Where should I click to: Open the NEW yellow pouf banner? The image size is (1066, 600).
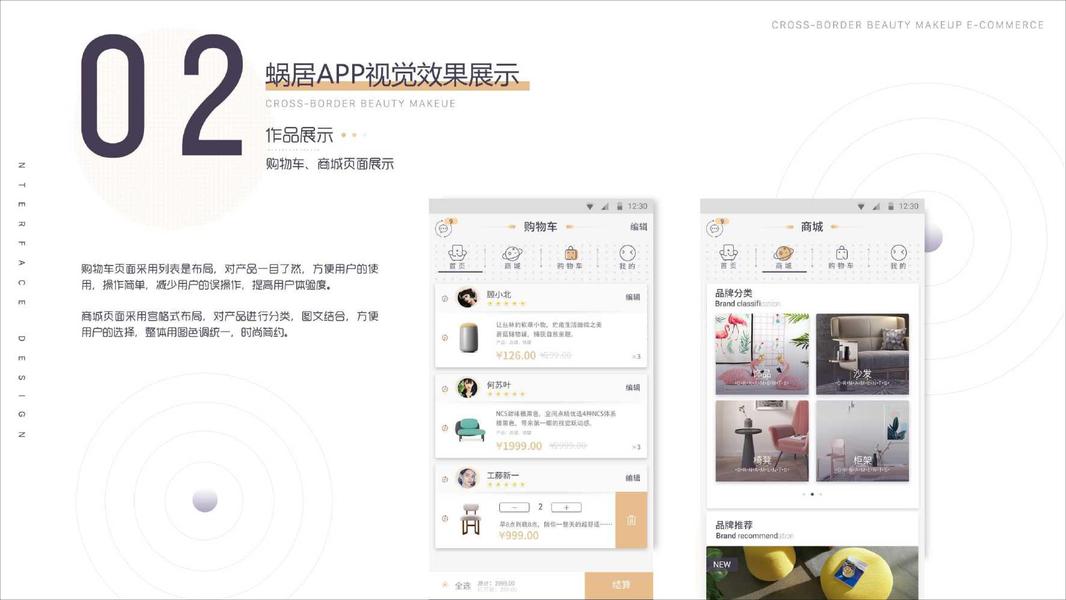point(812,573)
